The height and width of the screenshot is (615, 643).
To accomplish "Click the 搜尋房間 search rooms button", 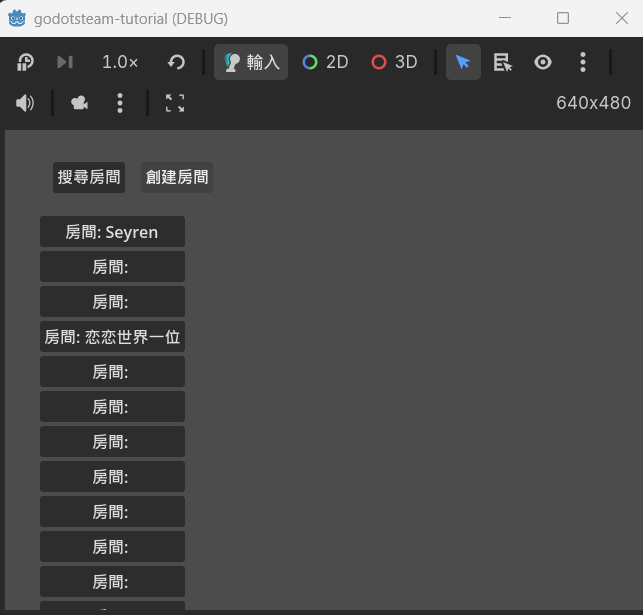I will click(89, 177).
